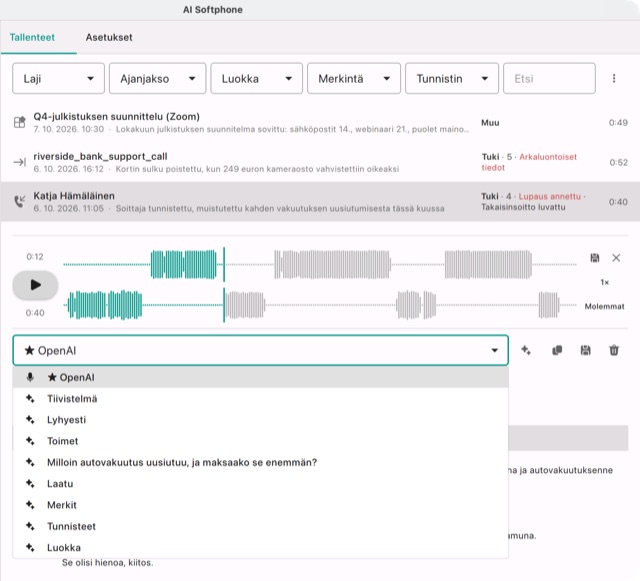This screenshot has height=581, width=640.
Task: Choose Lyhyesti from the dropdown list
Action: (260, 420)
